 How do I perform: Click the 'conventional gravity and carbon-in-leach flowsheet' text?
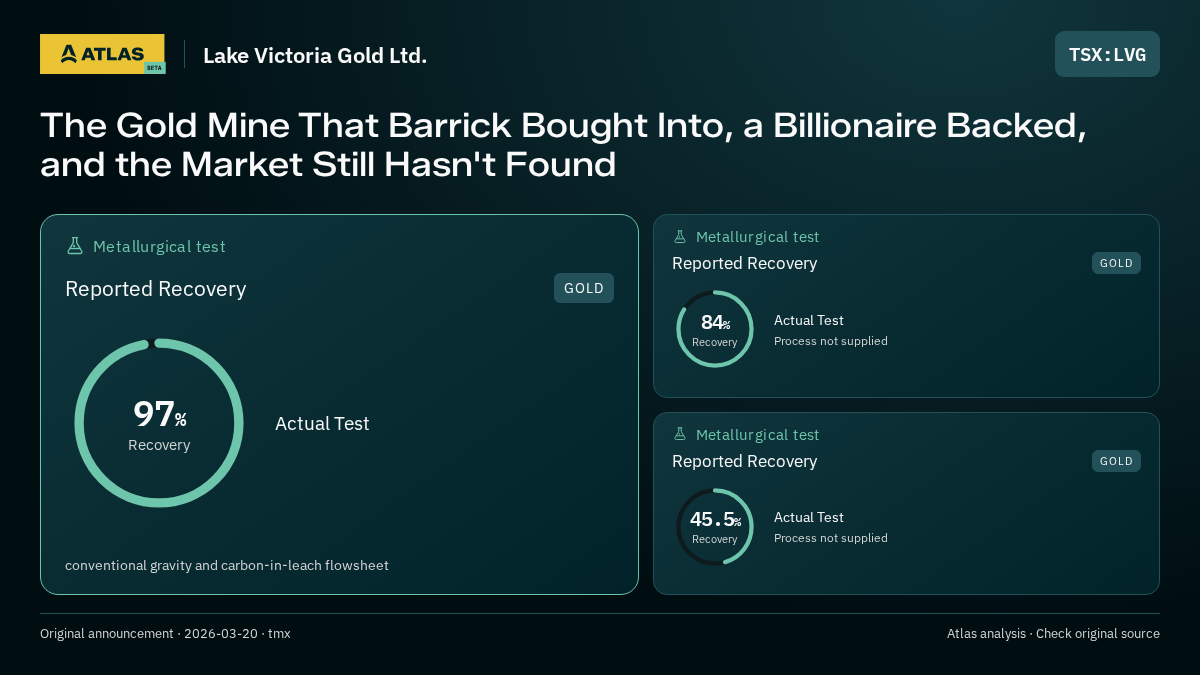pos(227,565)
